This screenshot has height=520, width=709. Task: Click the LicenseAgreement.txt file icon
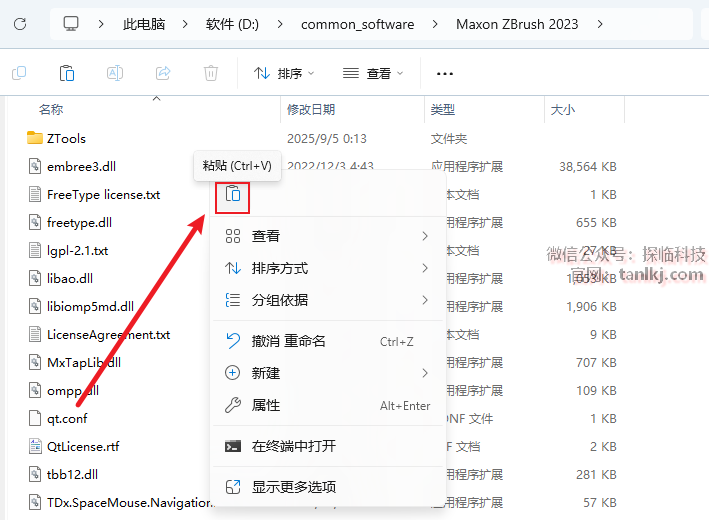click(x=35, y=335)
